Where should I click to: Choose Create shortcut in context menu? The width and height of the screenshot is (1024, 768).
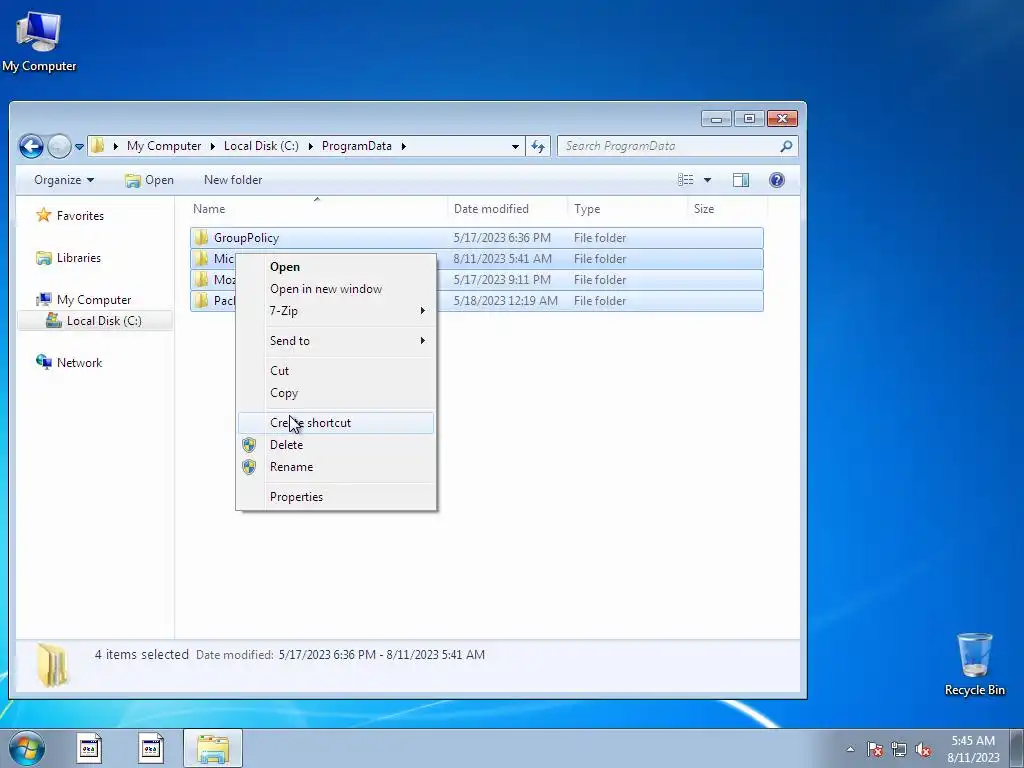(x=336, y=423)
